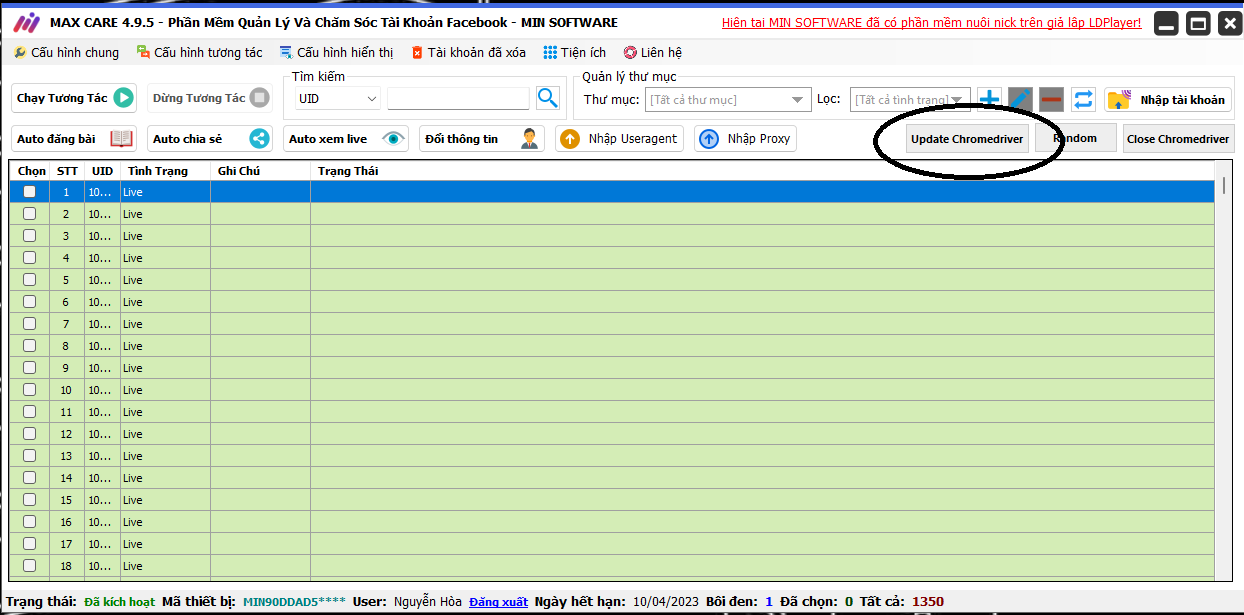Click the blue plus add folder icon
The image size is (1244, 615).
[989, 99]
